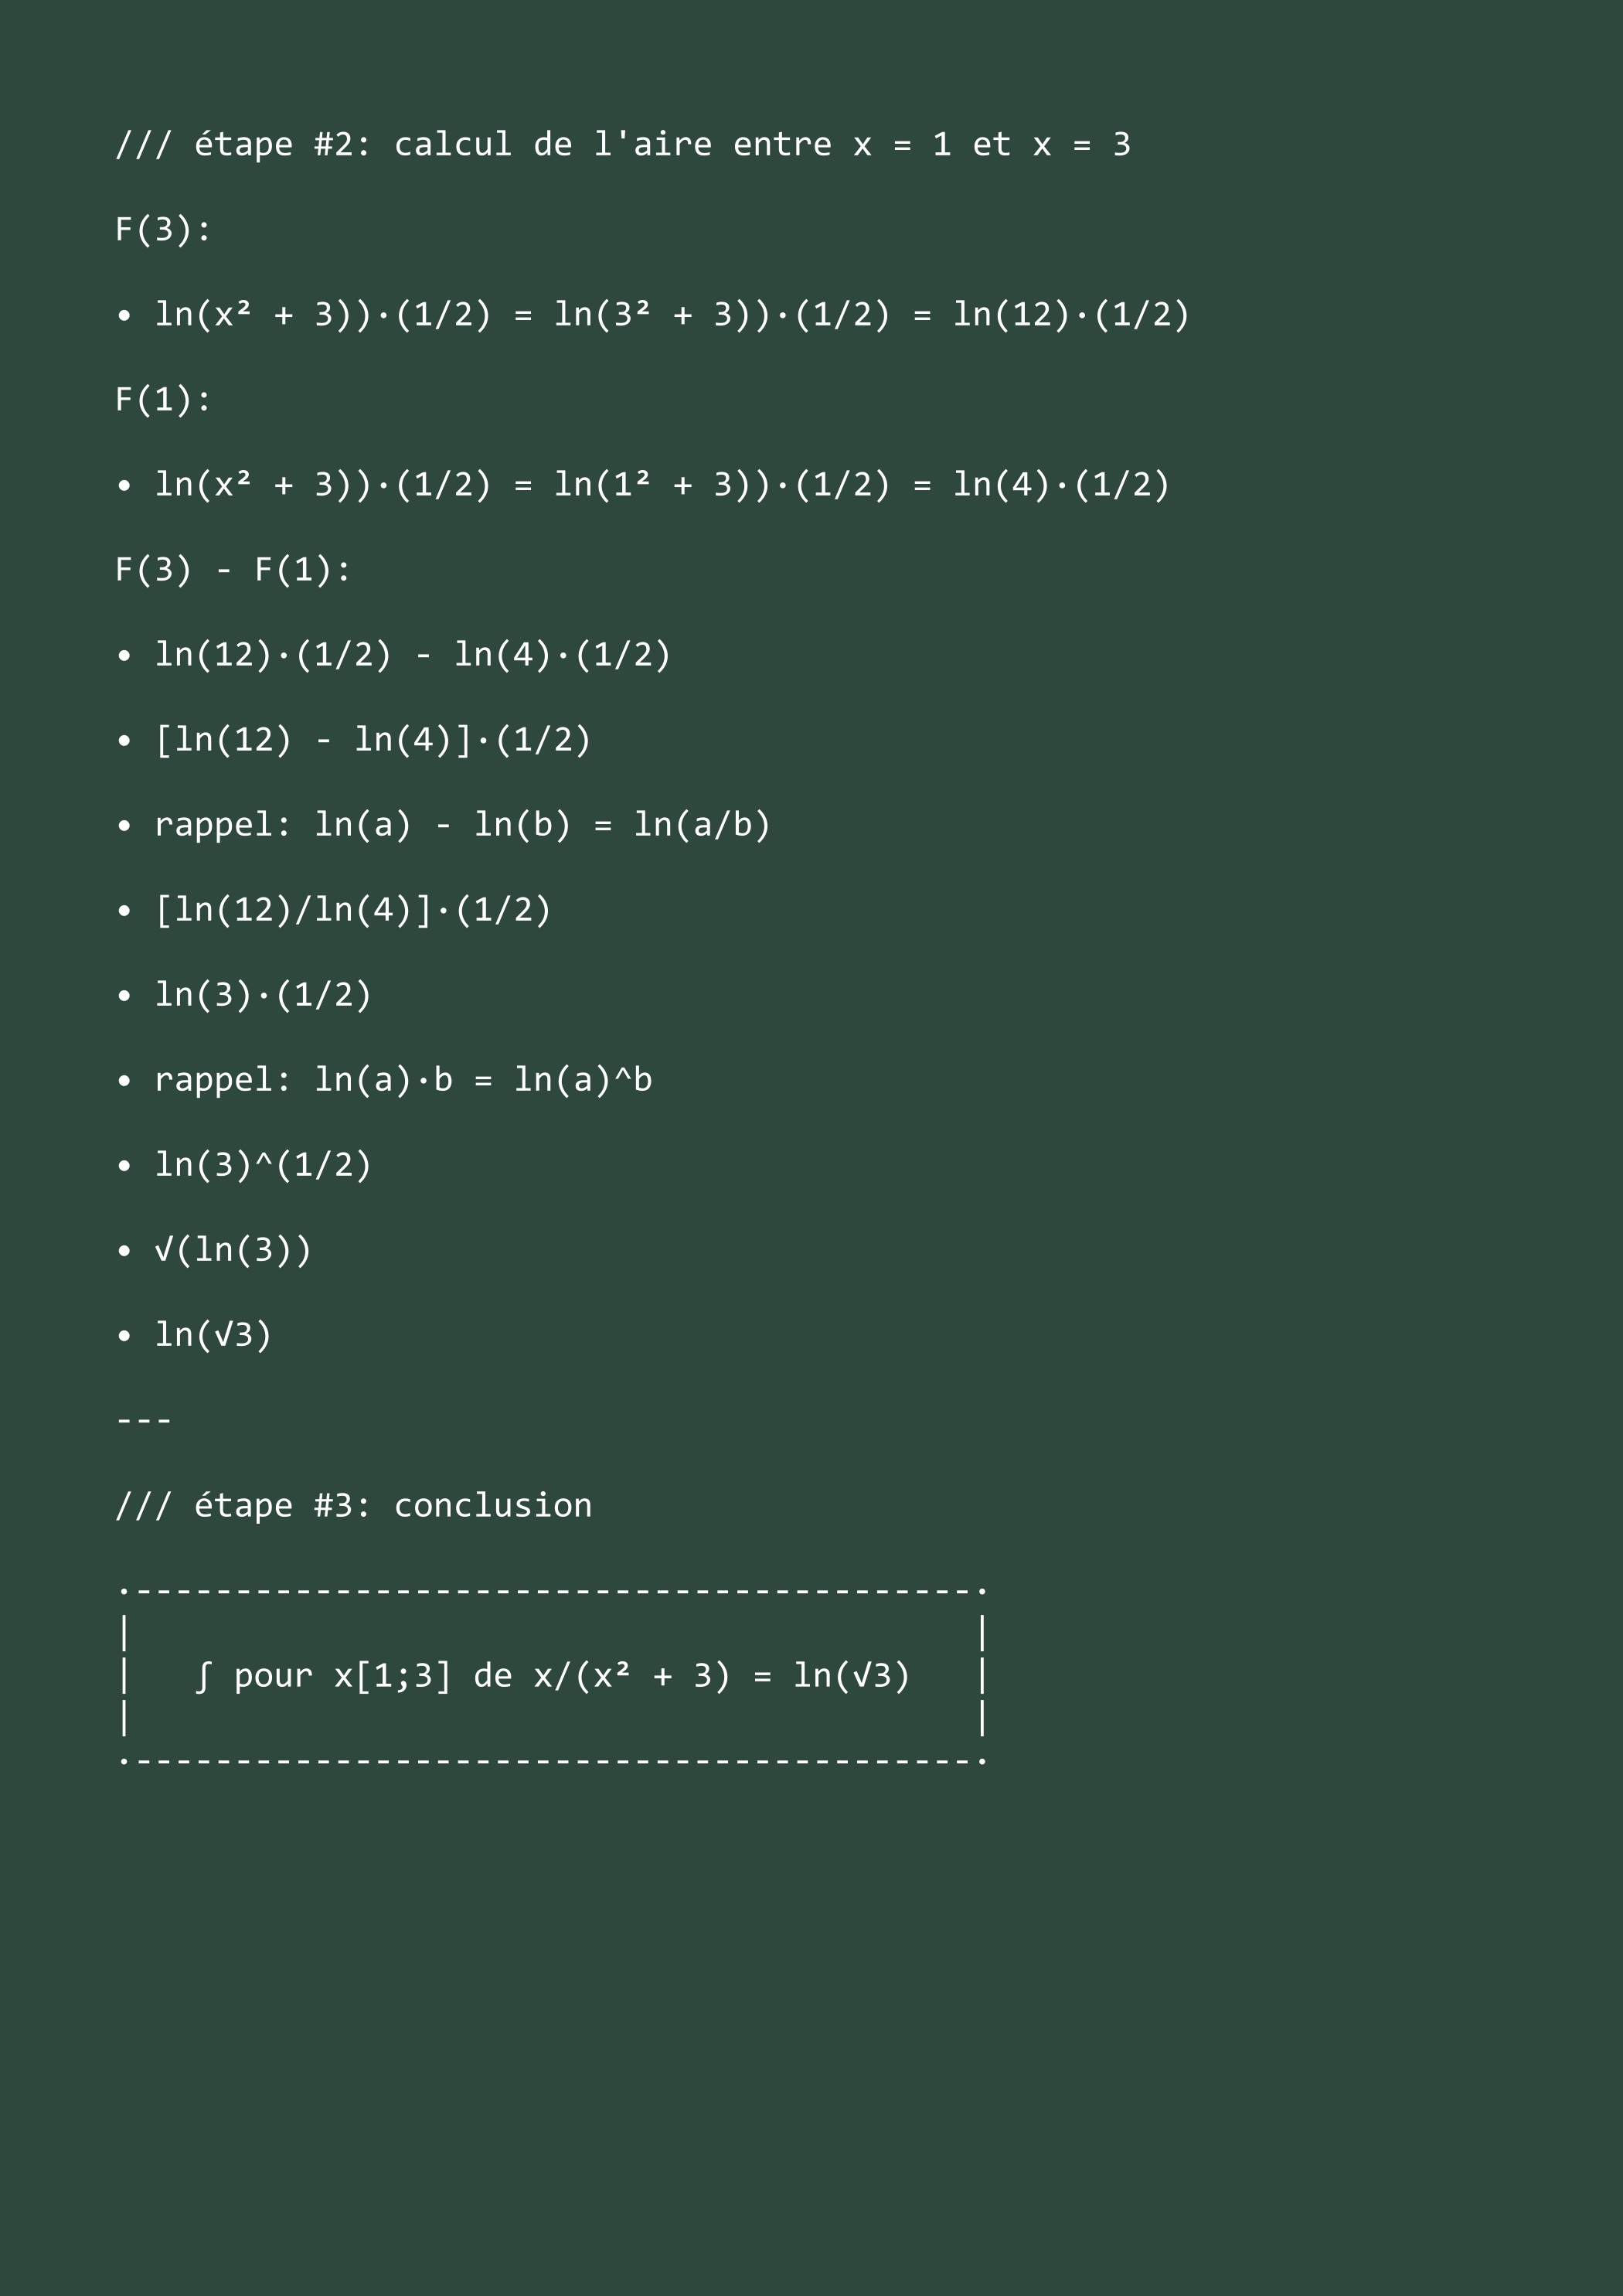Click the rappel ln(a)·b = ln(a)^b line
This screenshot has width=1623, height=2296.
[x=383, y=1080]
